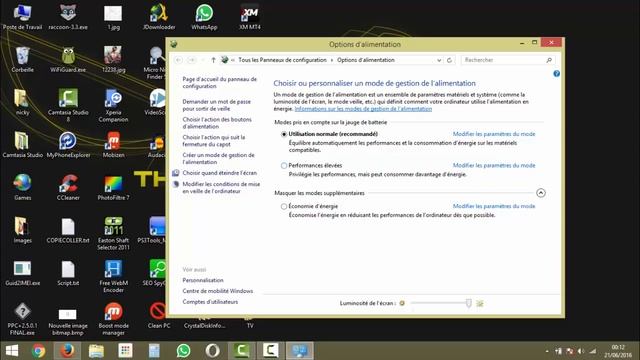Click the help question mark icon
Screen dimensions: 640x360
pos(556,74)
